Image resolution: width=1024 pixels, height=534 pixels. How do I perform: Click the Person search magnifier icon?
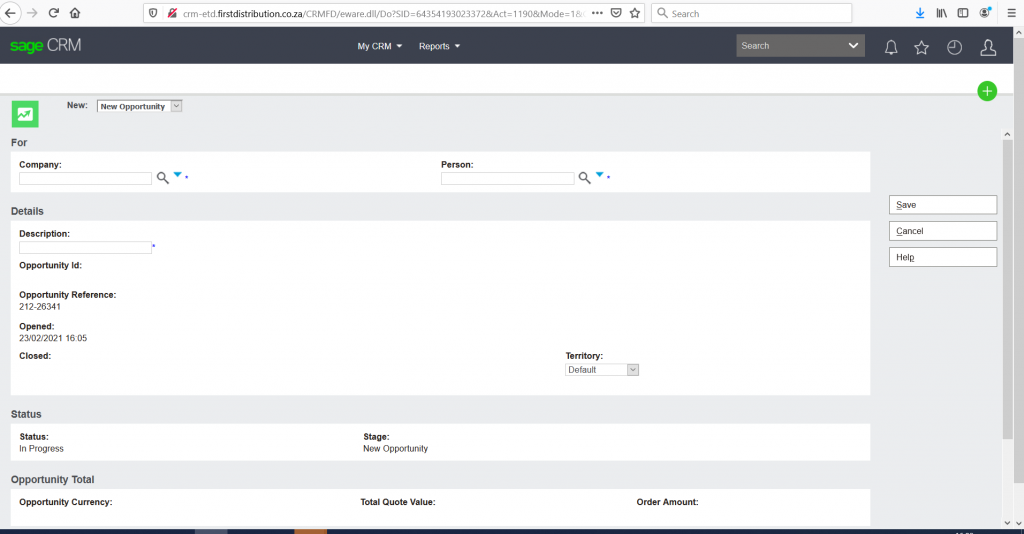pos(584,178)
